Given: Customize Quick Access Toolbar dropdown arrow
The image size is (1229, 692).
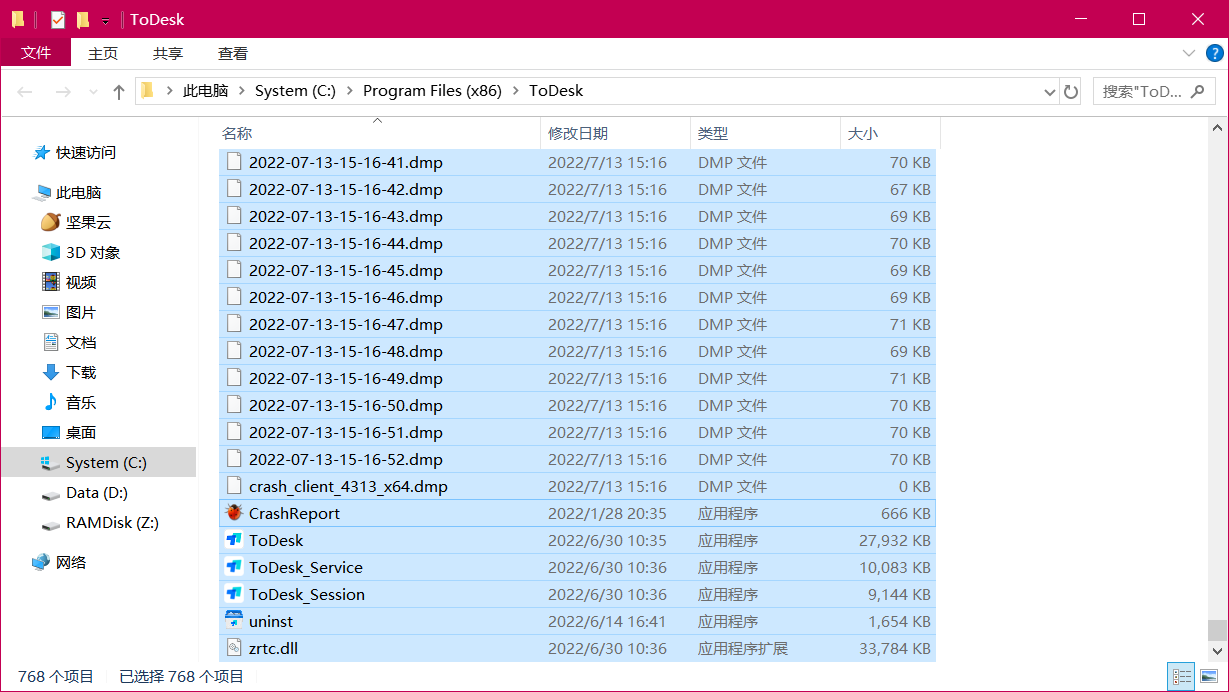Looking at the screenshot, I should [106, 20].
